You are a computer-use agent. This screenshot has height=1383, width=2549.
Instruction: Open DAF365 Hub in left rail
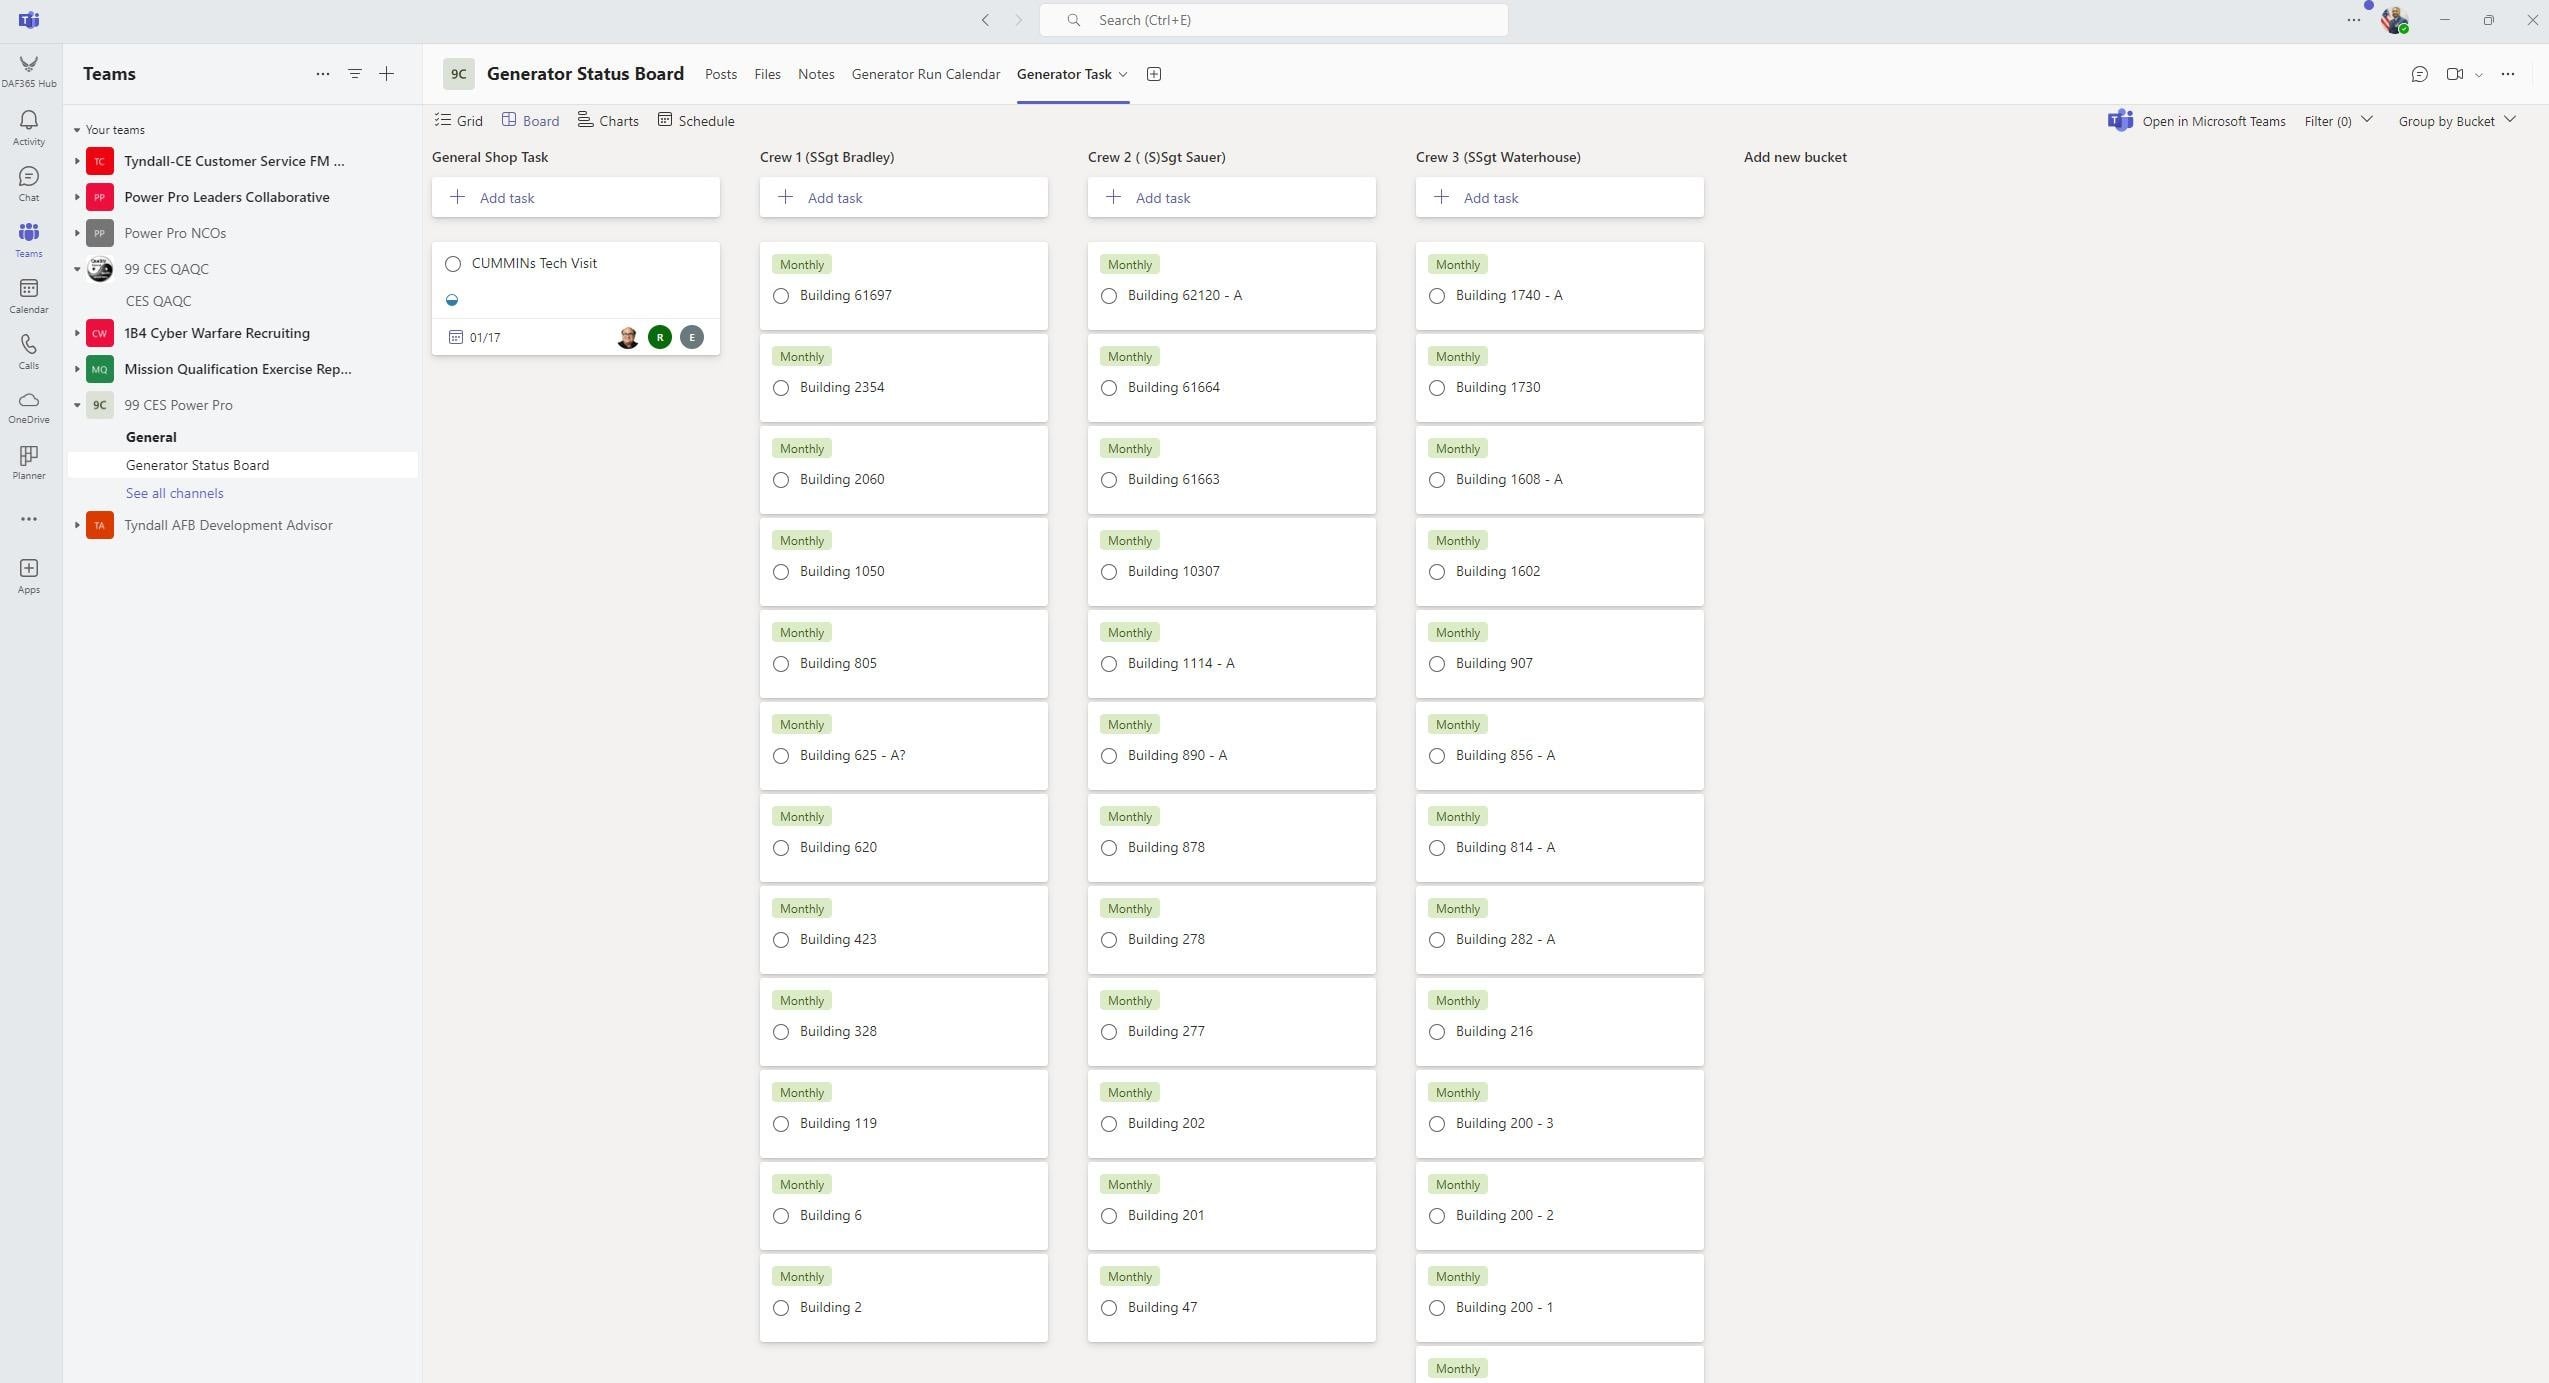tap(29, 71)
